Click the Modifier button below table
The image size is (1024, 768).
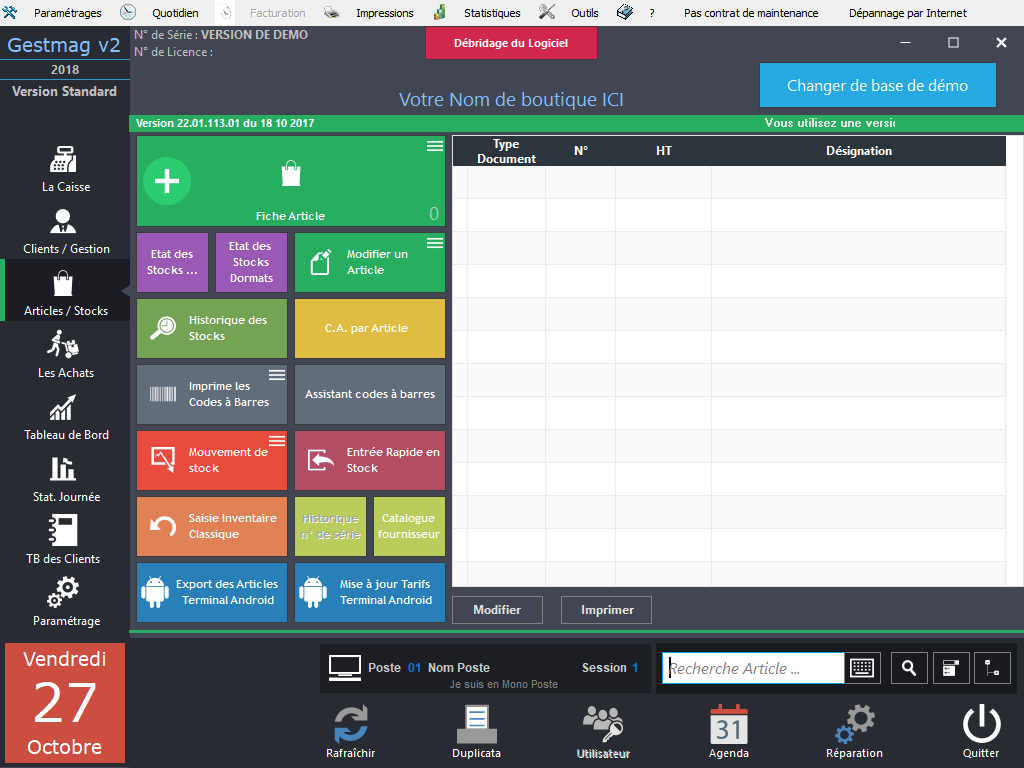click(497, 609)
